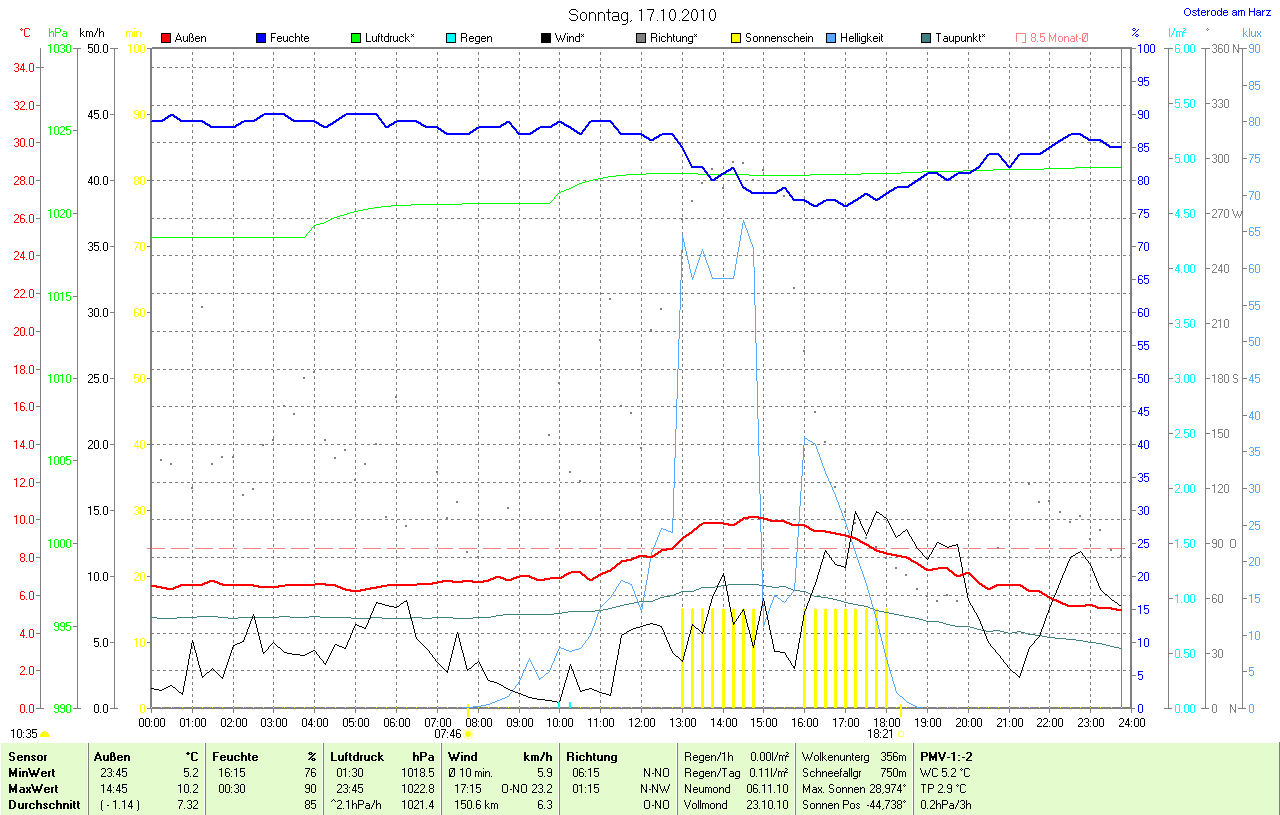Toggle the 8.5 Monat-Ø checkbox box

(x=1021, y=38)
